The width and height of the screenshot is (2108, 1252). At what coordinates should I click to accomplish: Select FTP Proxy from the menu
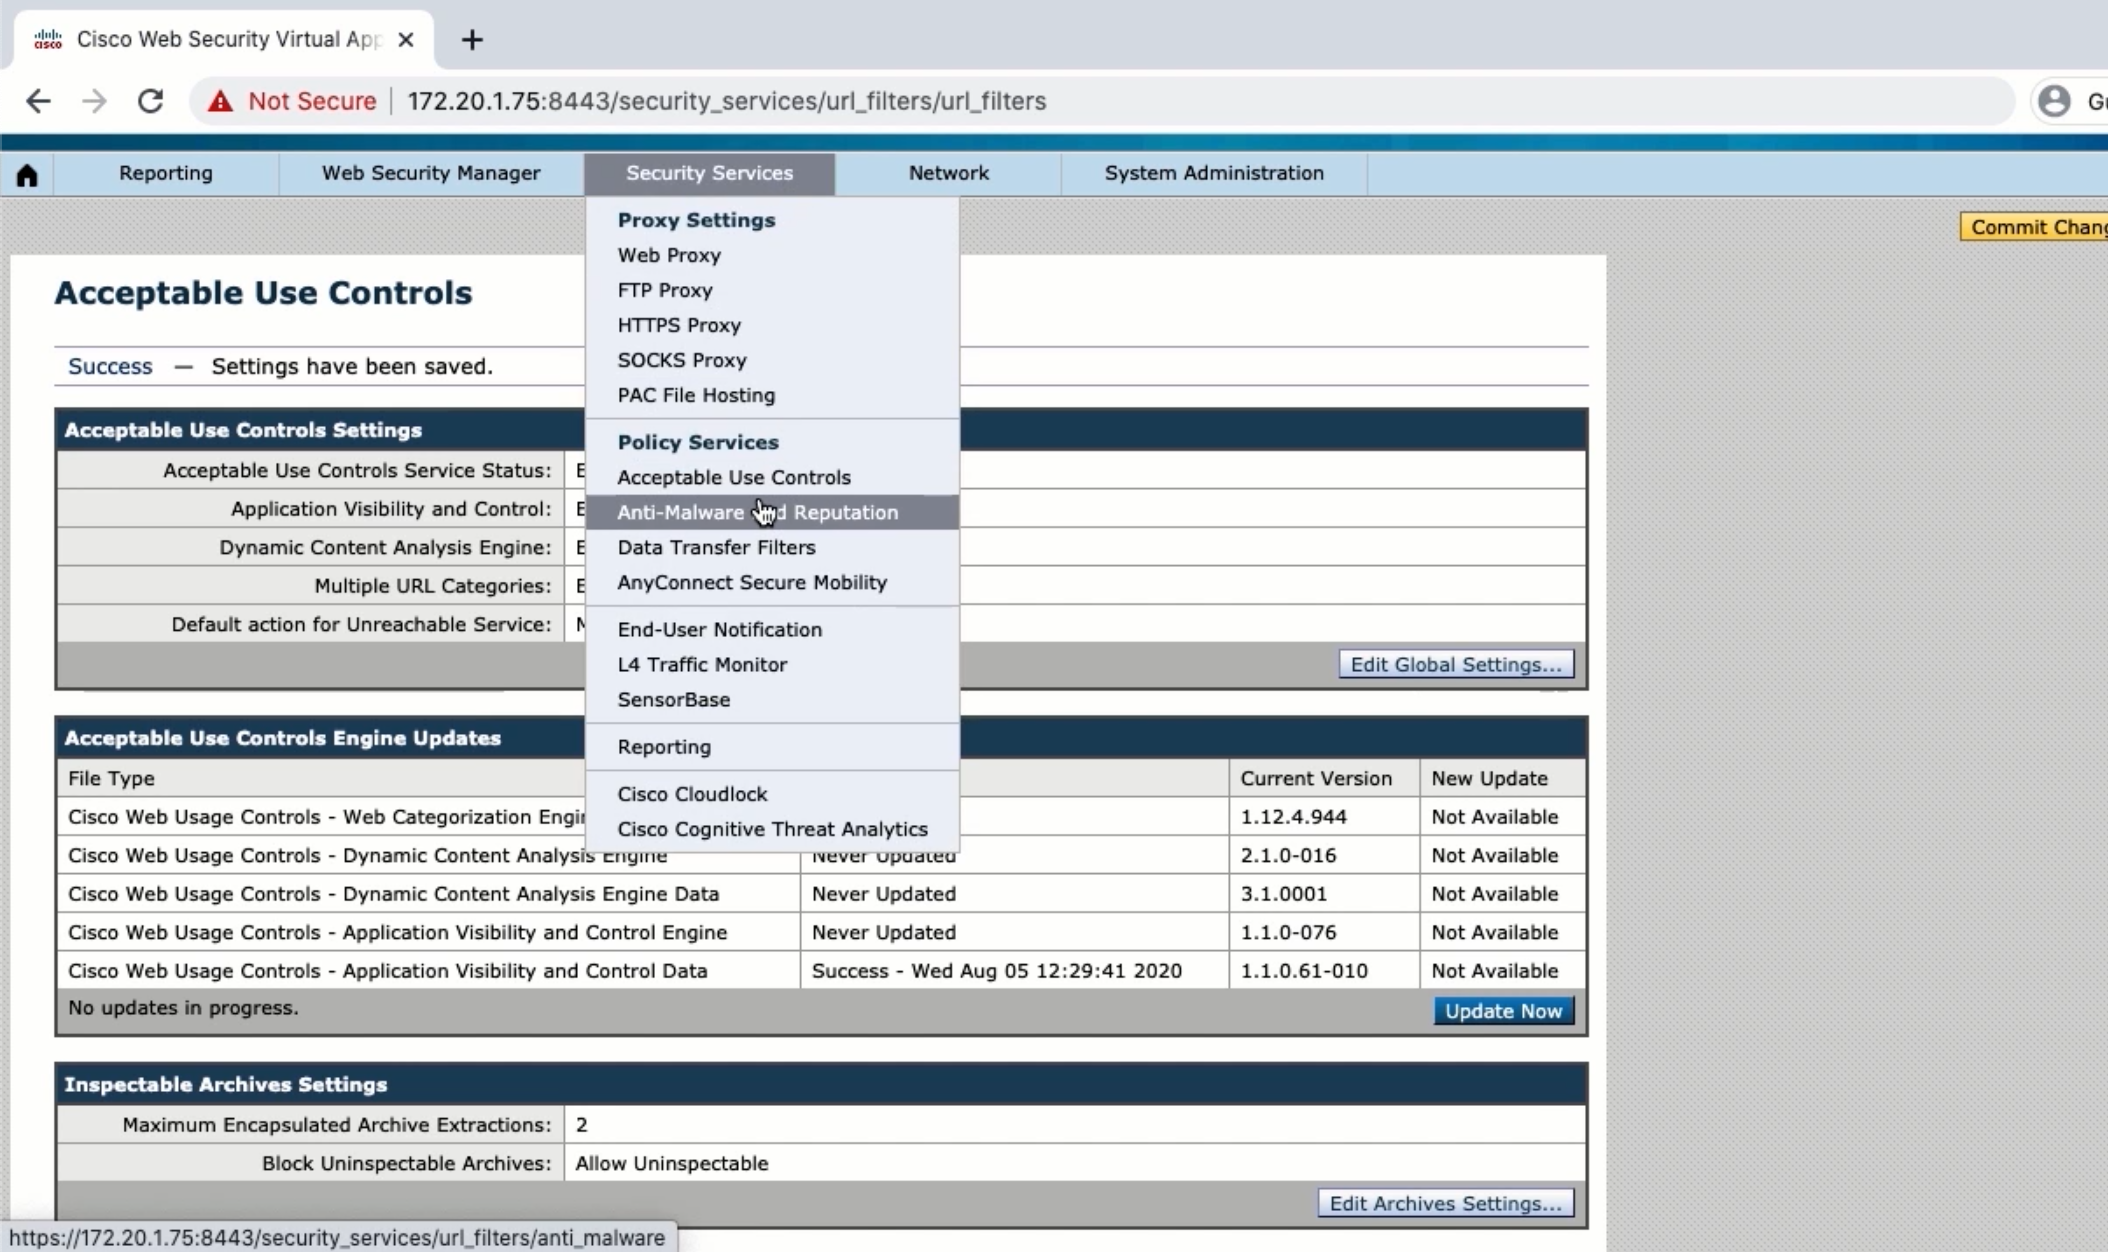(665, 290)
